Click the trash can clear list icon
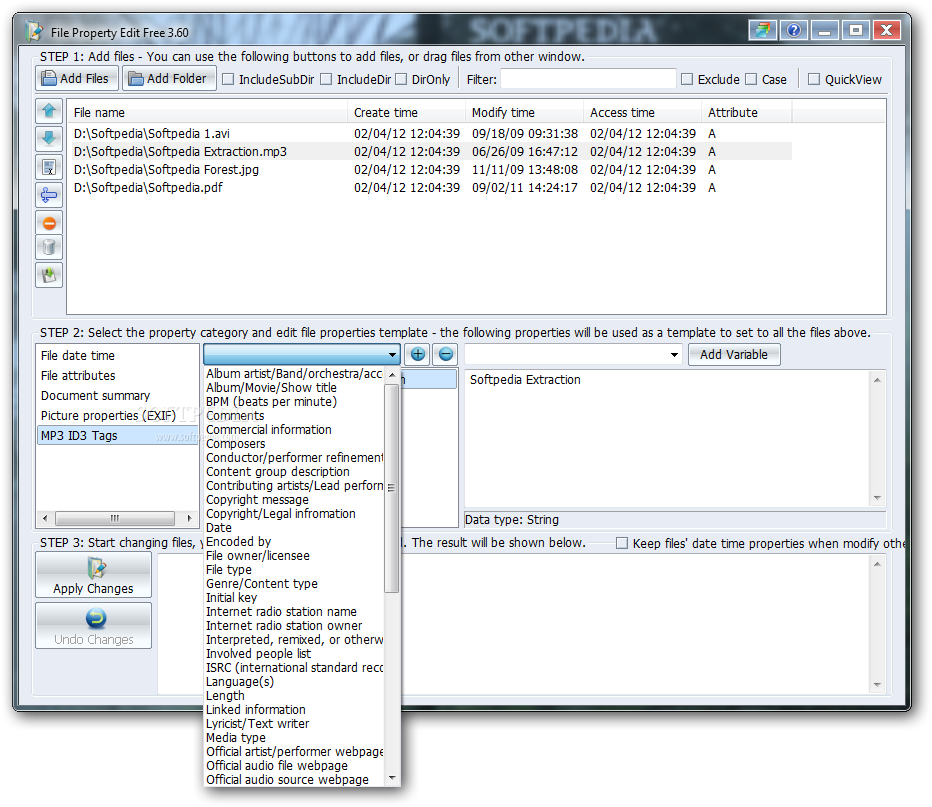Viewport: 932px width, 807px height. click(x=49, y=247)
